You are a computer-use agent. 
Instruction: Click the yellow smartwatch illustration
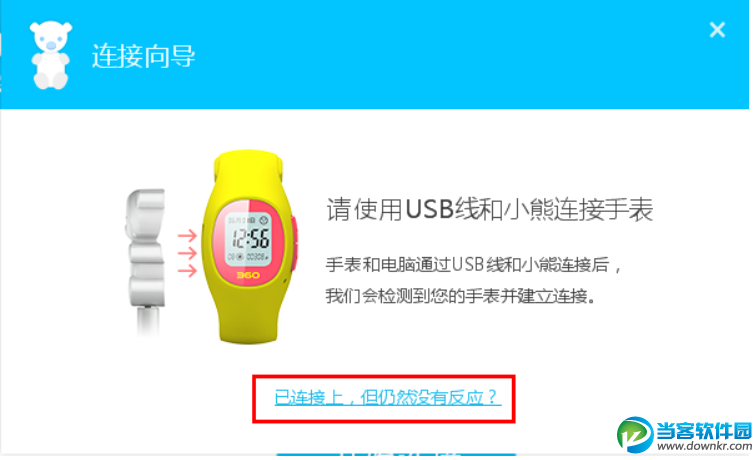click(x=250, y=246)
